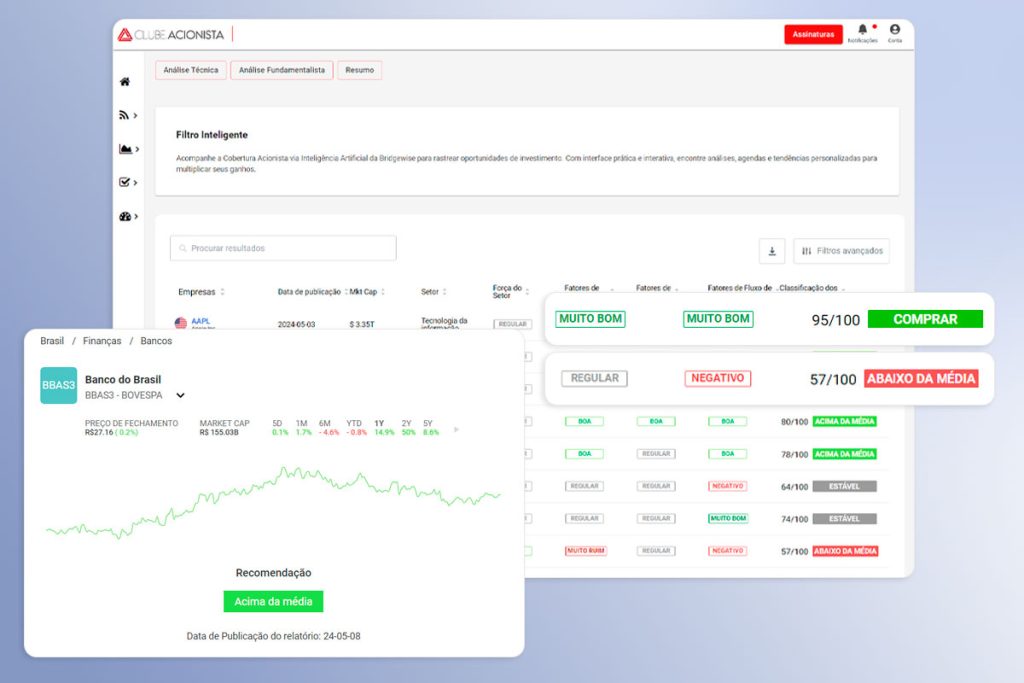The image size is (1024, 683).
Task: Click the NEGATIVO badge in the 64/100 row
Action: 728,486
